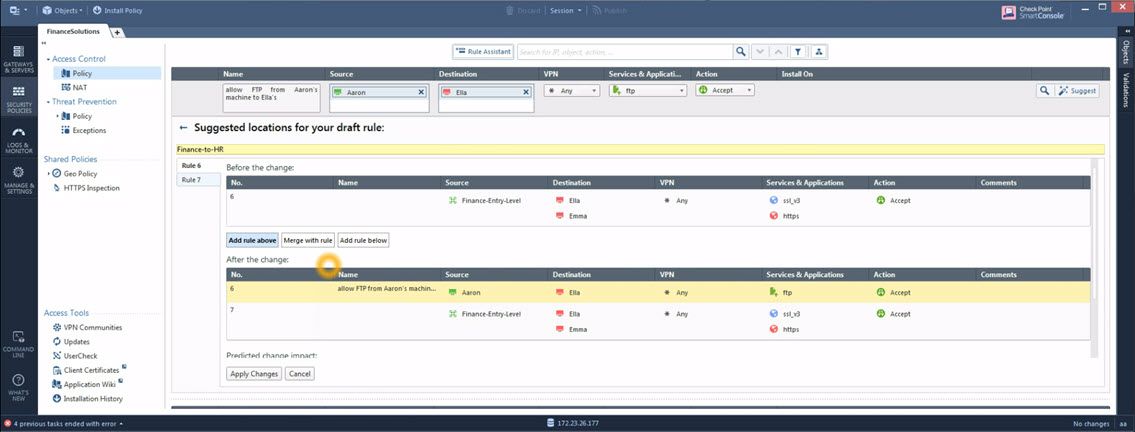
Task: Collapse the Threat Prevention tree section
Action: 48,102
